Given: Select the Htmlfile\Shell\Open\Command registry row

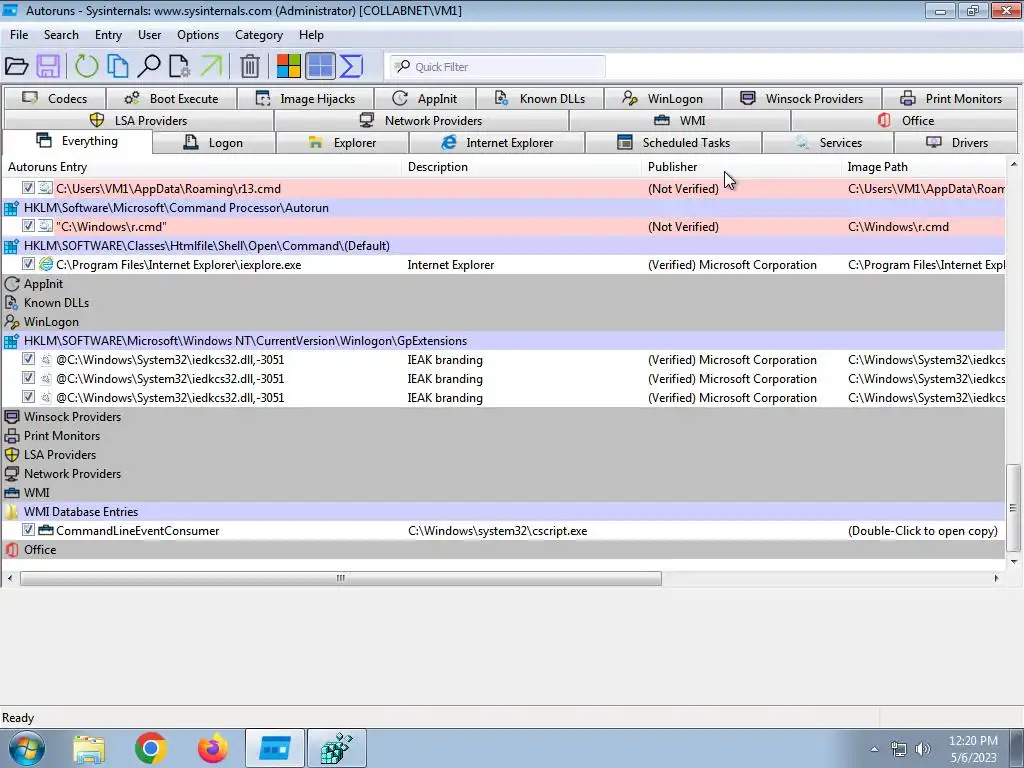Looking at the screenshot, I should [x=503, y=246].
